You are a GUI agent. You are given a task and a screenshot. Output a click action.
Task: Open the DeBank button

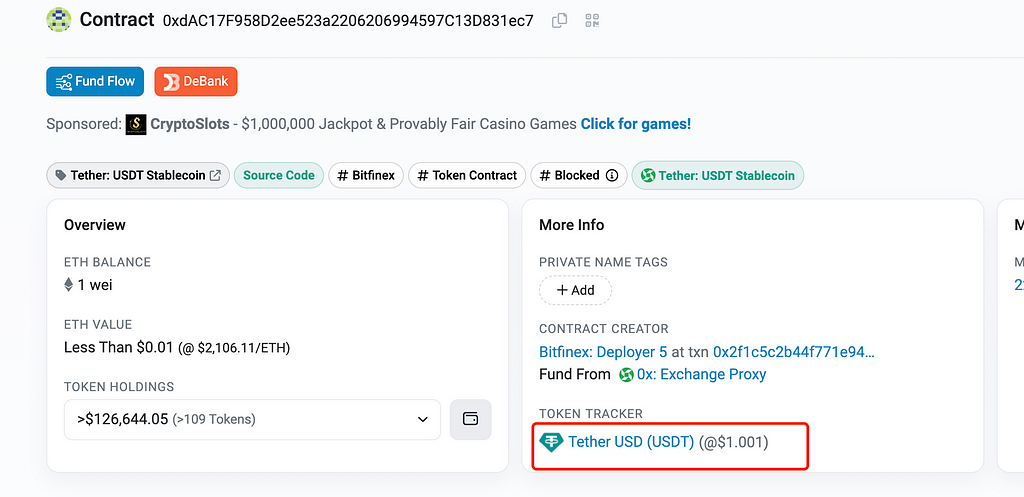(195, 81)
